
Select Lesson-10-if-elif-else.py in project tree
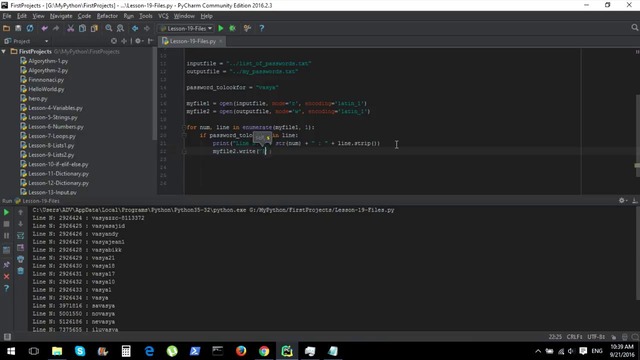[x=58, y=164]
